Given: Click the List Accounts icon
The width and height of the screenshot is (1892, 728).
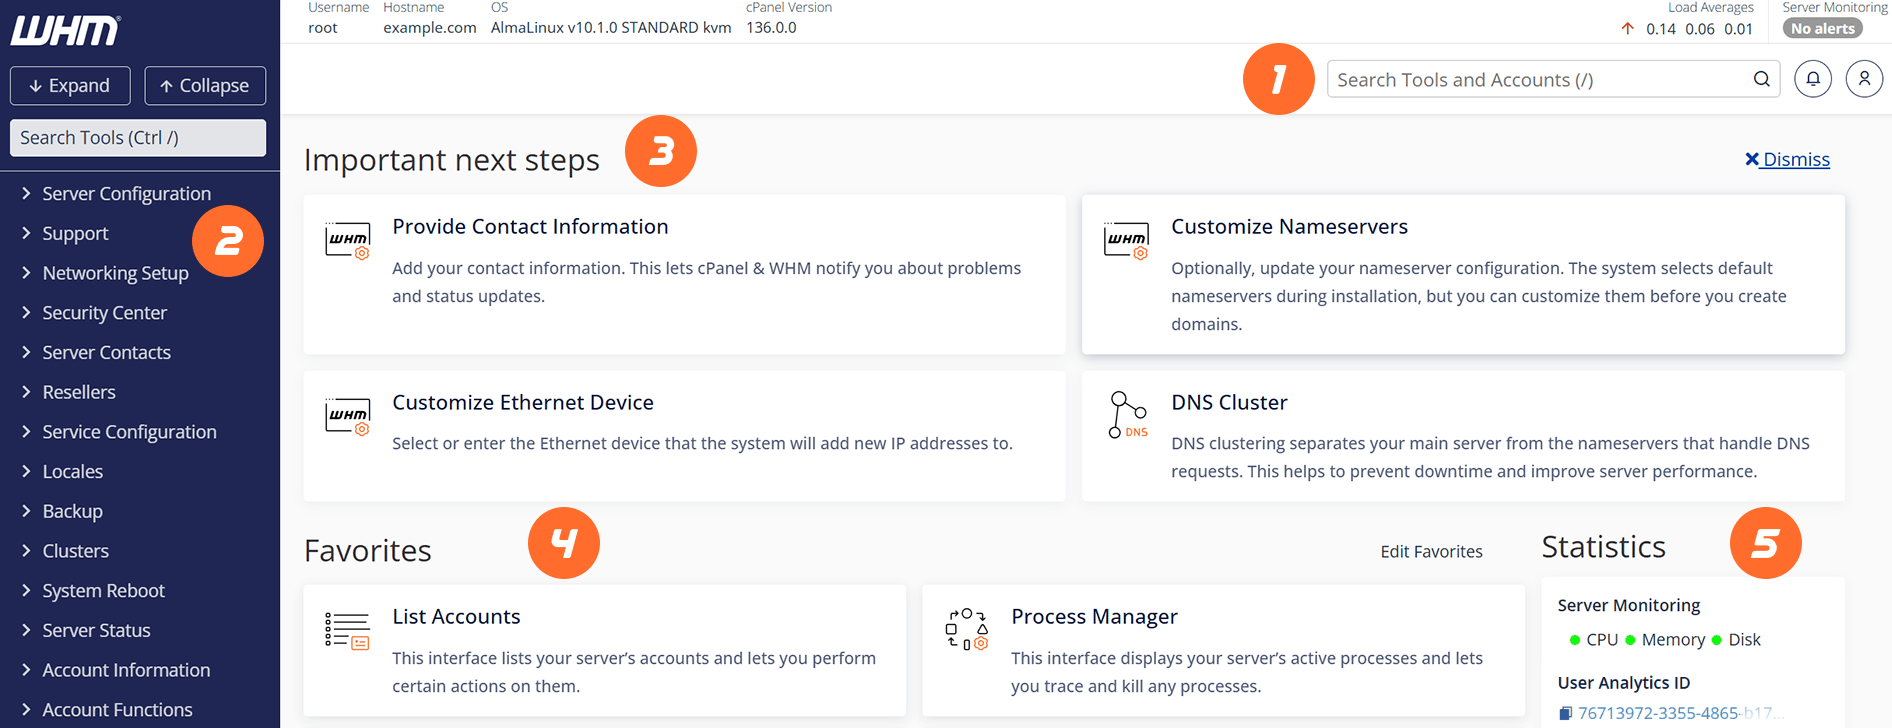Looking at the screenshot, I should click(x=348, y=631).
